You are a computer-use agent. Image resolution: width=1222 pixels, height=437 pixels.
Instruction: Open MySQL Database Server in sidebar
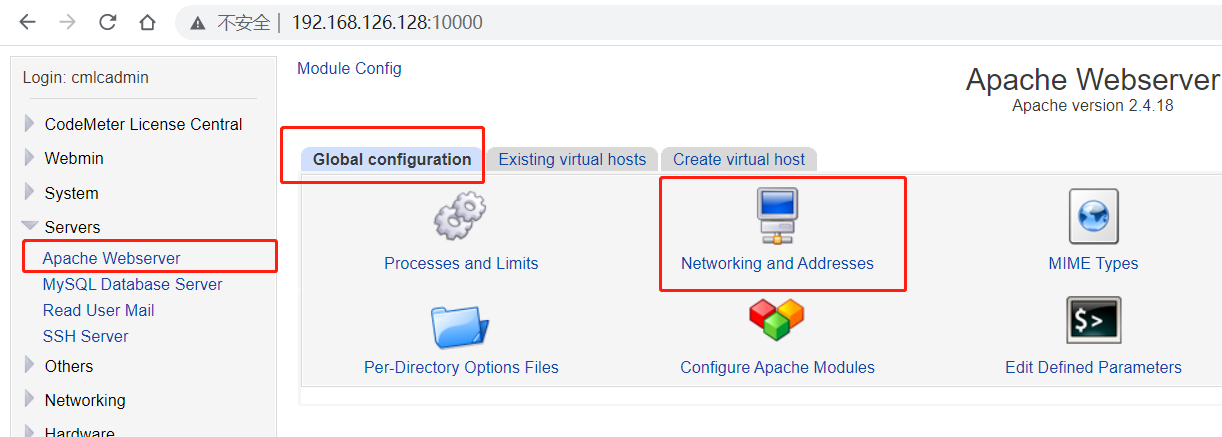point(132,284)
